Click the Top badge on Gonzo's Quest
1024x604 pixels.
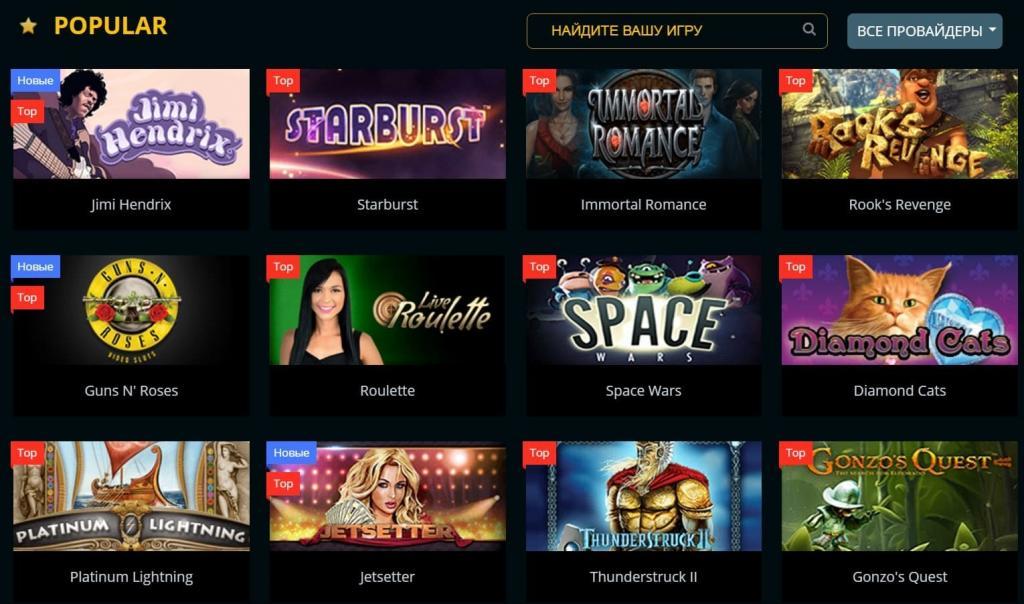[795, 453]
